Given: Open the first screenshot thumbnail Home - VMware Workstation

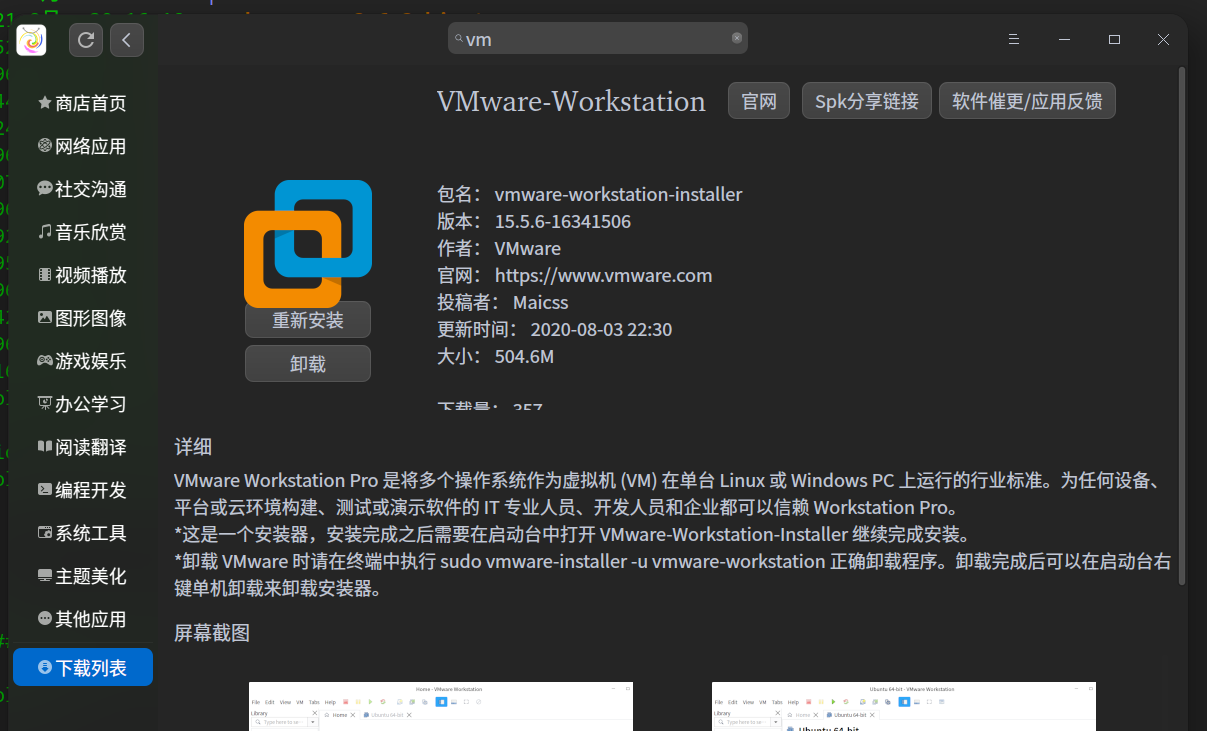Looking at the screenshot, I should point(441,706).
